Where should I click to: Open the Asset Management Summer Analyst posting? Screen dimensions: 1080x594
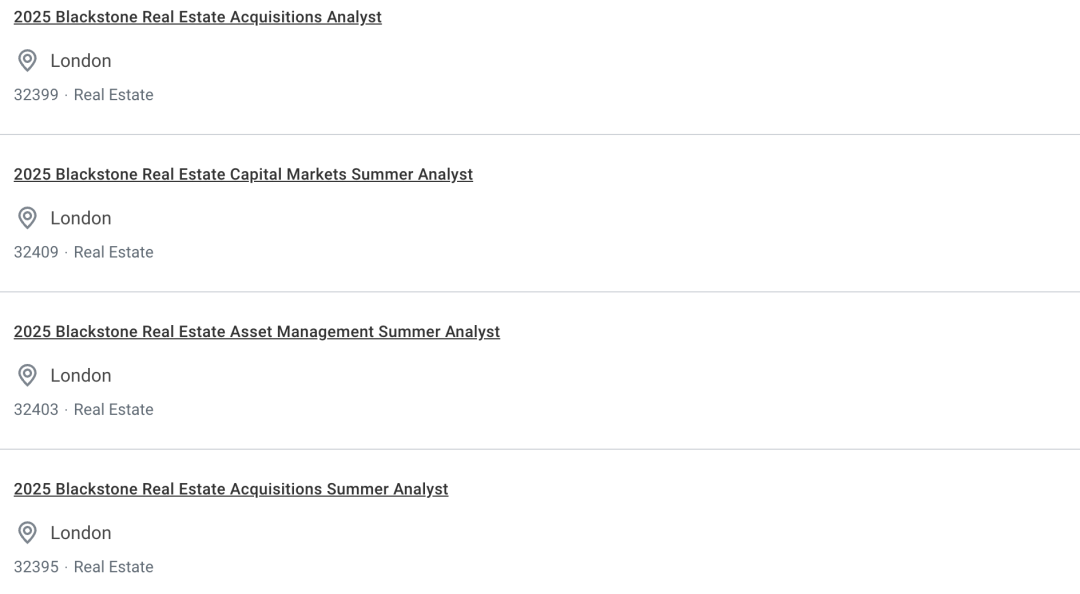coord(257,331)
